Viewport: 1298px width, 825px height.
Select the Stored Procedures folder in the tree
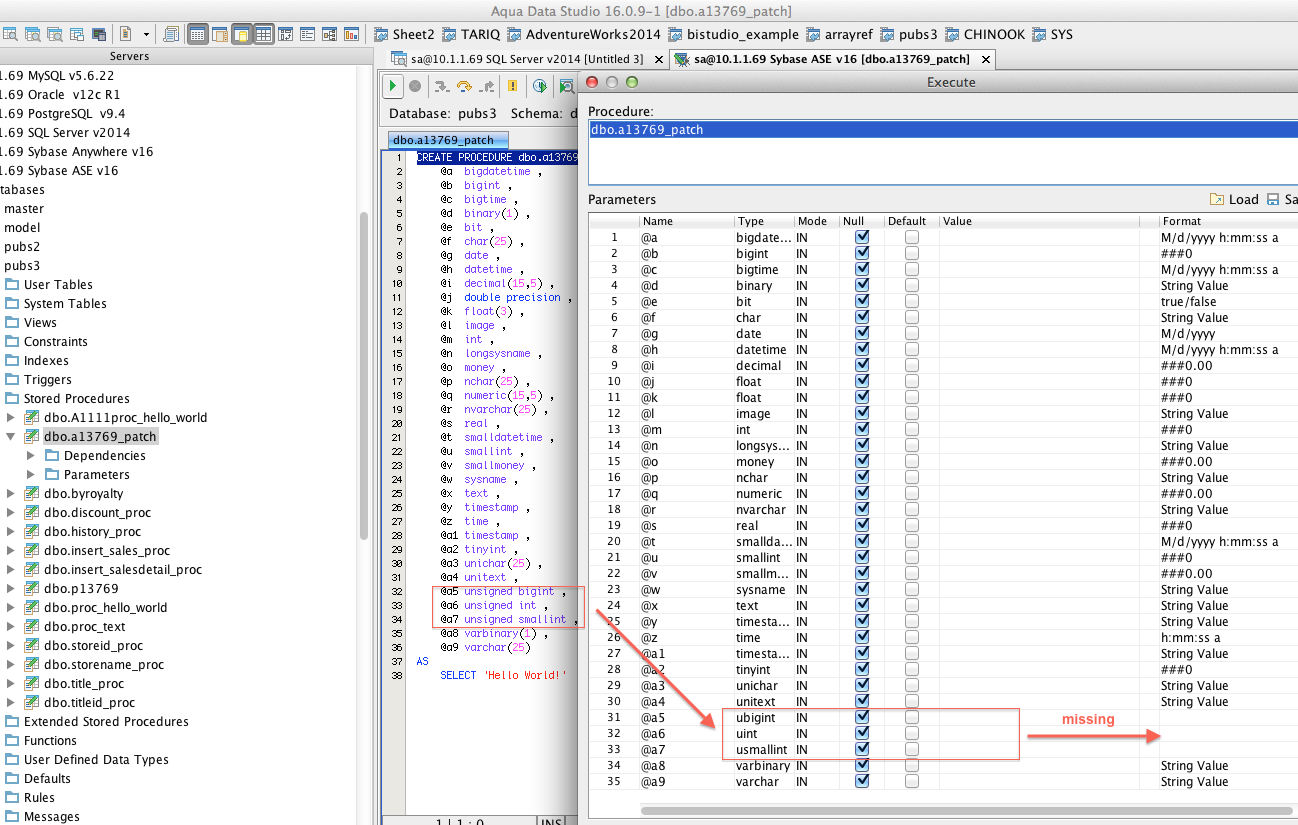77,399
